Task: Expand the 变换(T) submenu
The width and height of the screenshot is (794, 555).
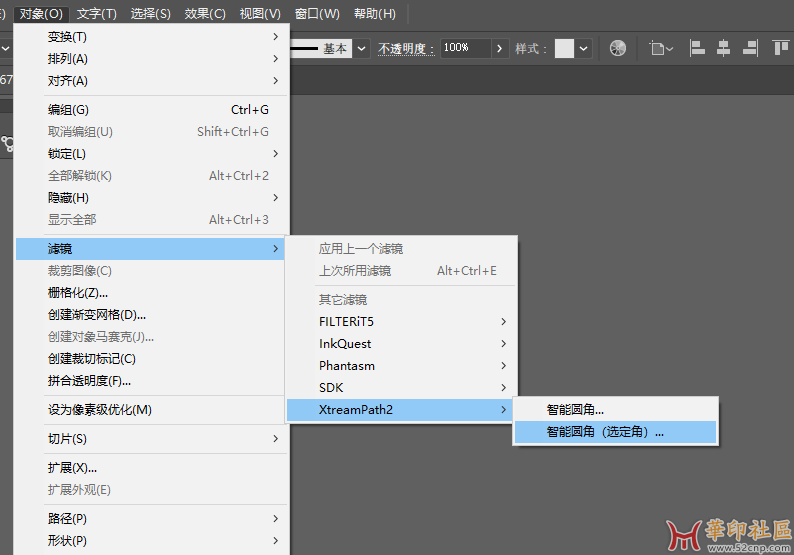Action: point(150,37)
